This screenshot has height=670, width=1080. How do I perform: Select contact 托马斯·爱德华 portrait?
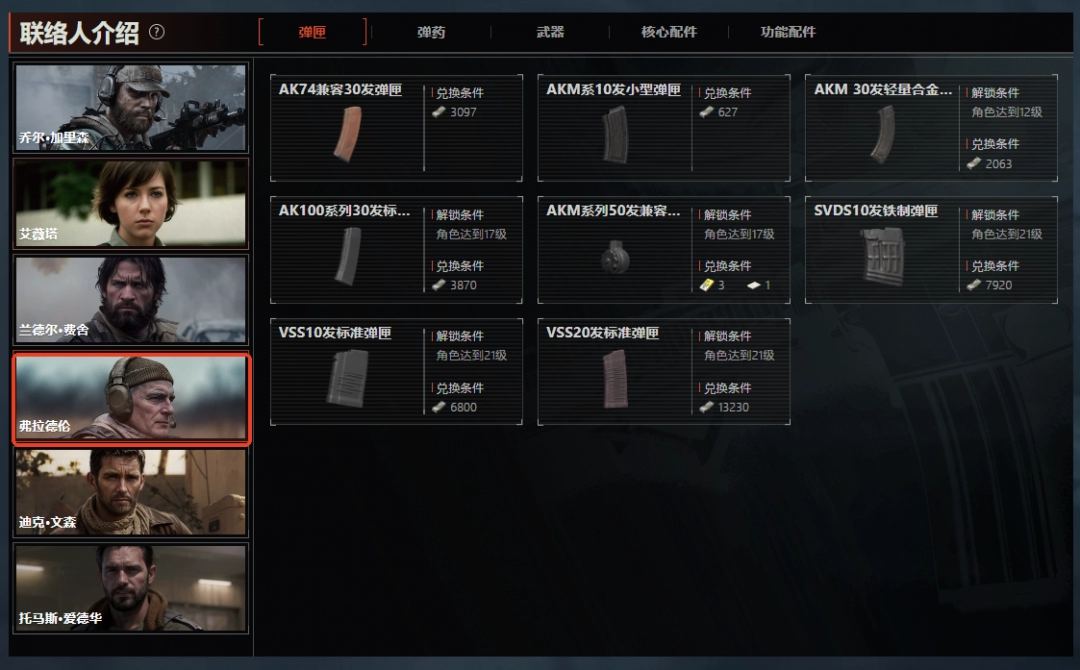(x=131, y=589)
